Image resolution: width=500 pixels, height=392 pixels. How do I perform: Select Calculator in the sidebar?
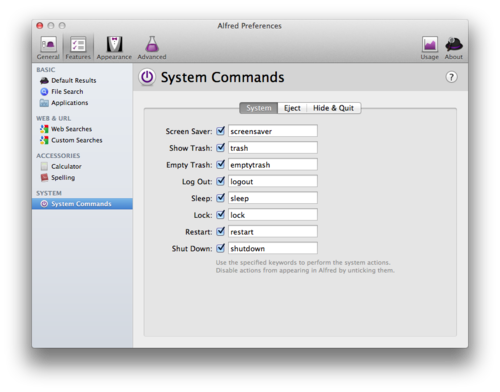pos(66,166)
